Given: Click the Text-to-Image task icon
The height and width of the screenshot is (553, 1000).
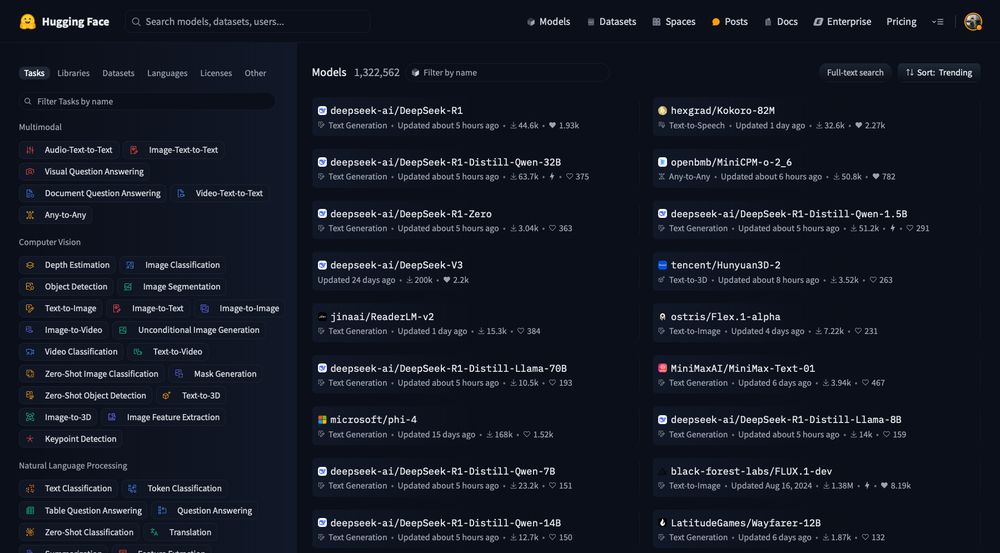Looking at the screenshot, I should tap(30, 308).
